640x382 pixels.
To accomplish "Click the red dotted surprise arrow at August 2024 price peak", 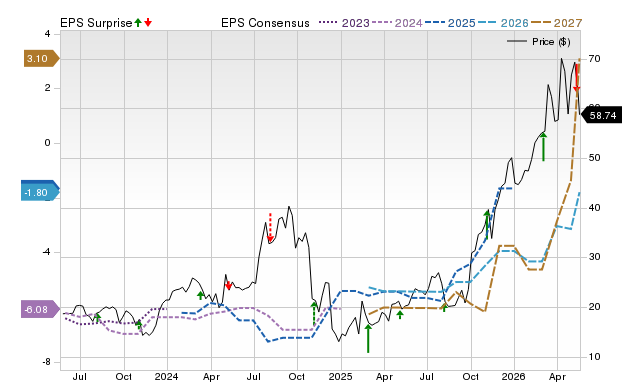I will (270, 227).
